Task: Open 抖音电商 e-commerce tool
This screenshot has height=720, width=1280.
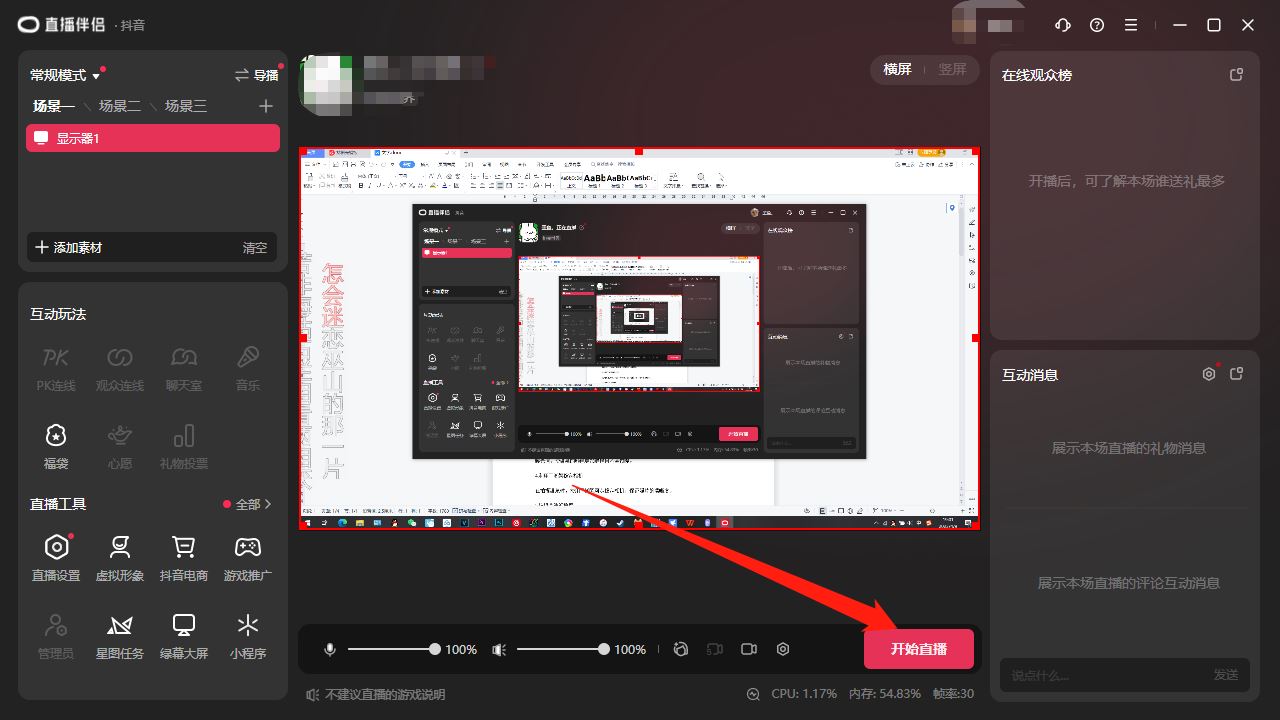Action: (184, 558)
